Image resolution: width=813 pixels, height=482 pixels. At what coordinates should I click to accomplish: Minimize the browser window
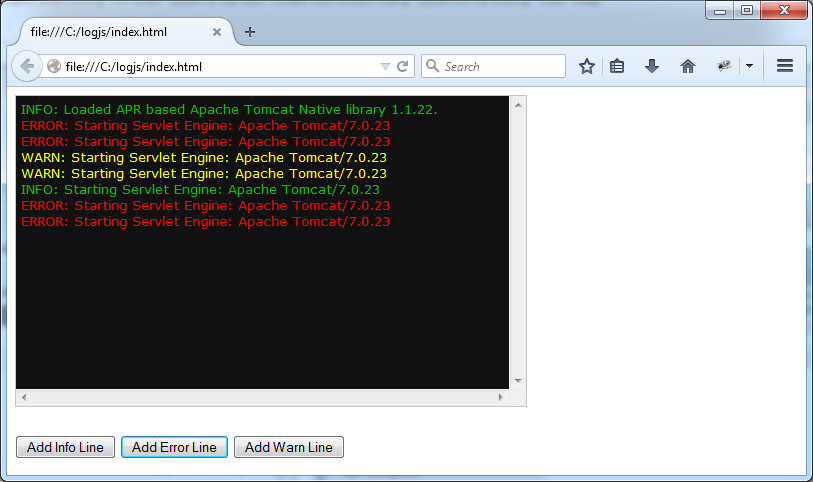click(x=720, y=10)
